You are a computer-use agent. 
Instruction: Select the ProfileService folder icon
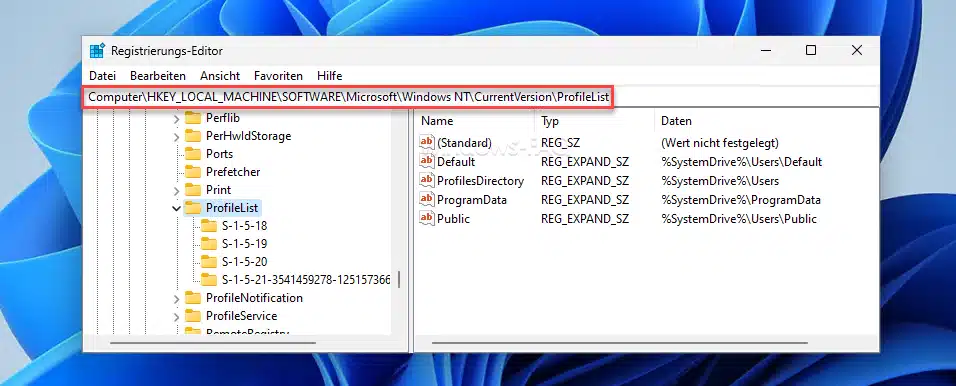point(193,316)
